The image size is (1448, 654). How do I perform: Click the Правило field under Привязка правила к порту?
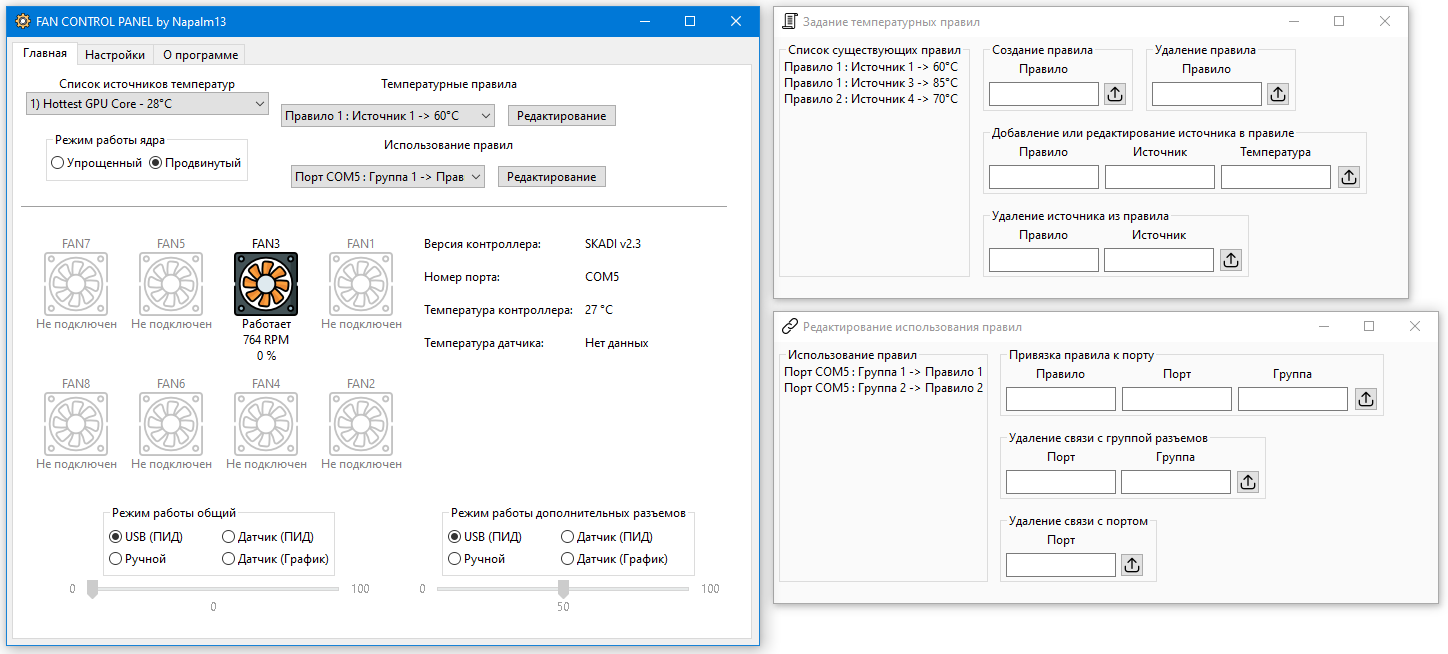pyautogui.click(x=1061, y=399)
